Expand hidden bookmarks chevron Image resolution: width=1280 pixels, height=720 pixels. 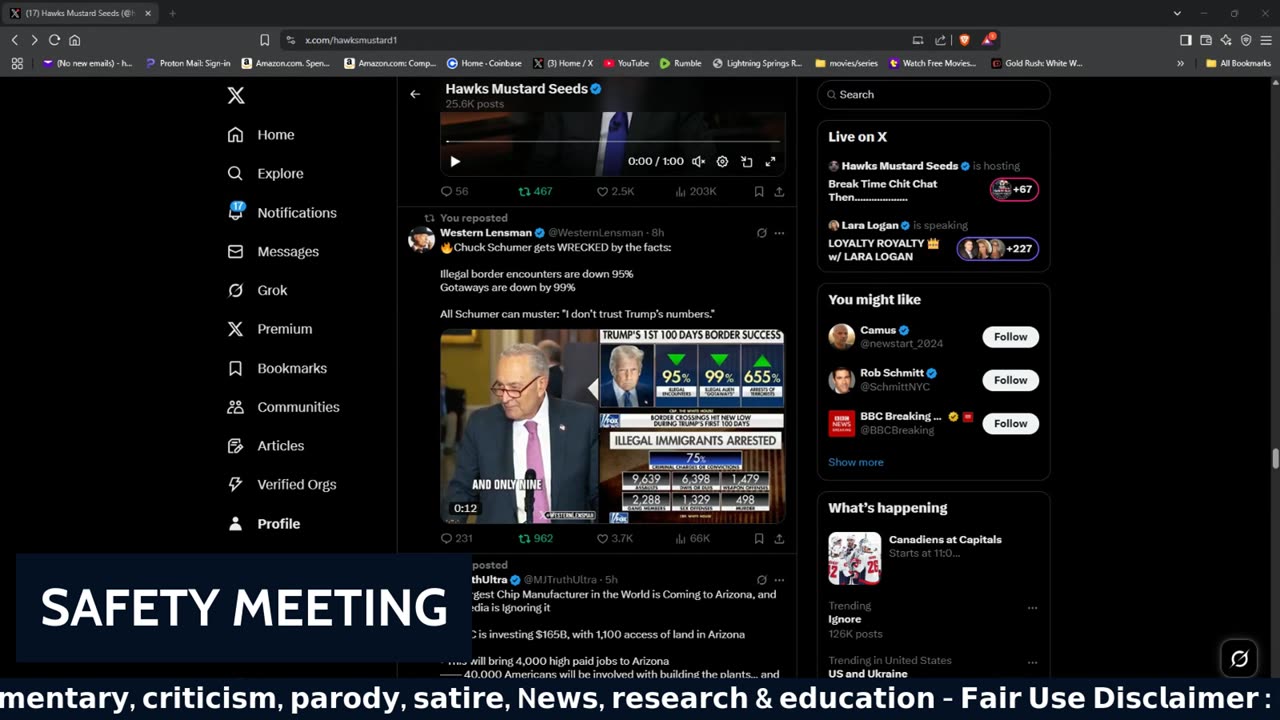click(1180, 63)
